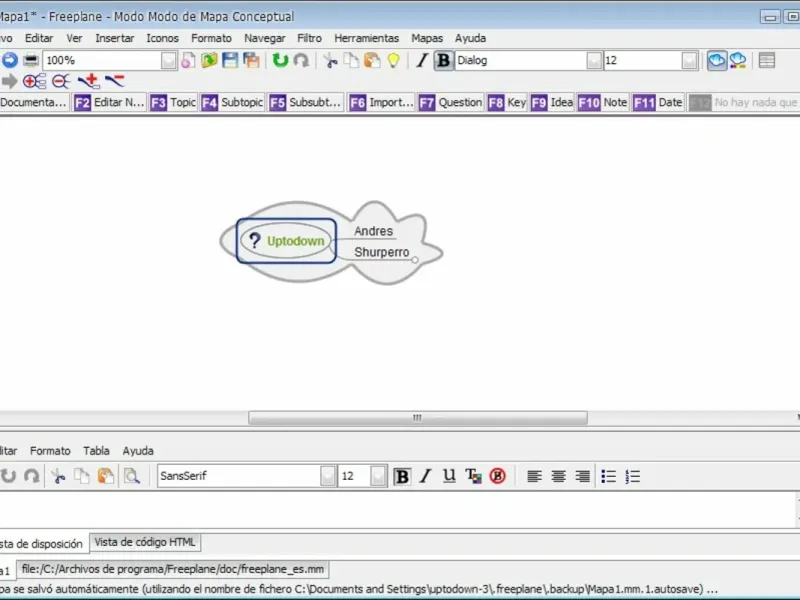Click the add branch plus curve icon
The image size is (800, 600).
[89, 81]
